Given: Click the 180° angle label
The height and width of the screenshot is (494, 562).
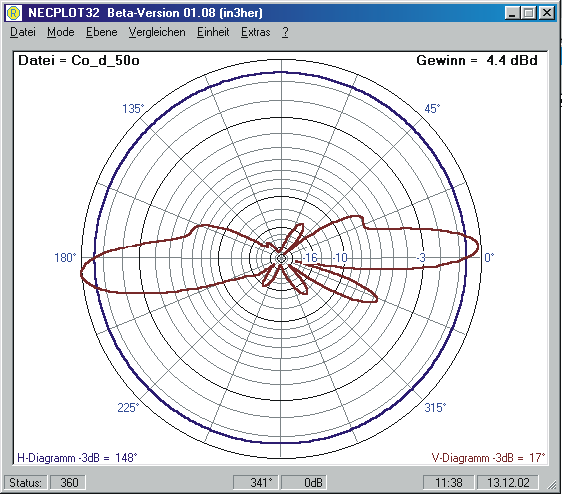Looking at the screenshot, I should pyautogui.click(x=65, y=257).
